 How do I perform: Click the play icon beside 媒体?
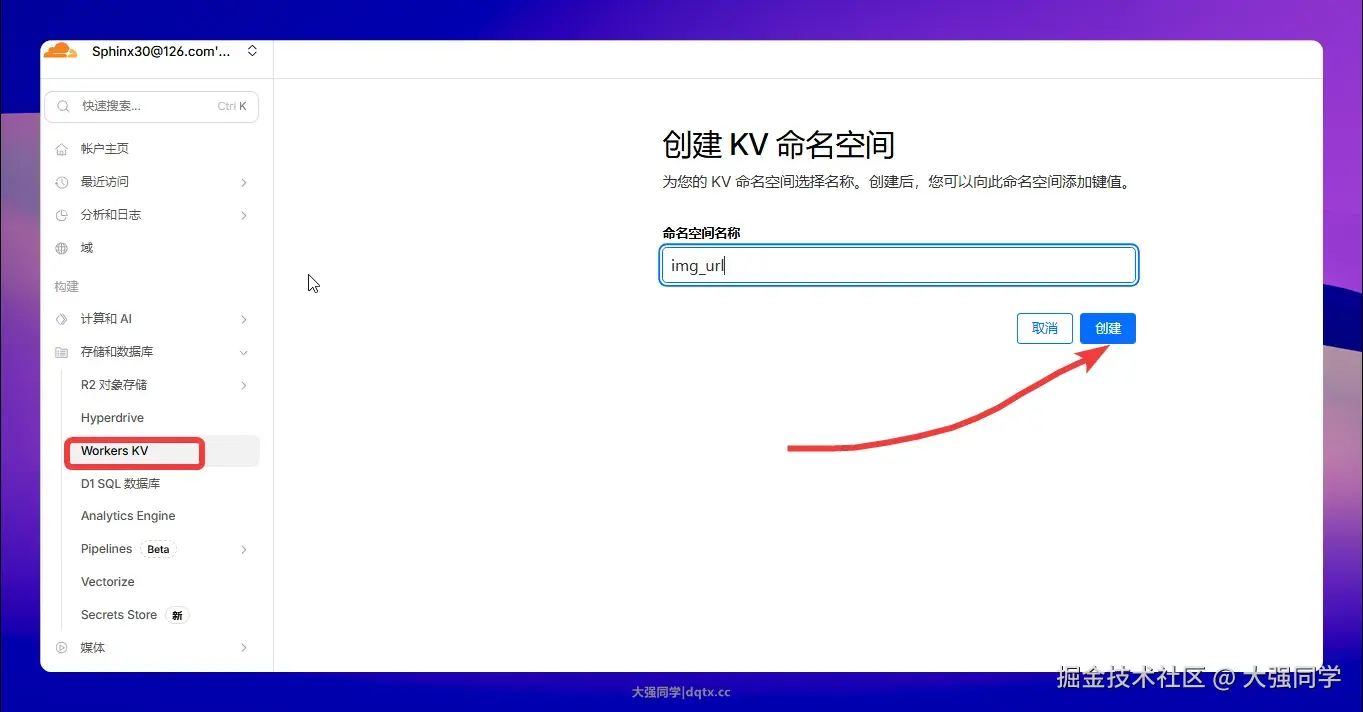(62, 648)
